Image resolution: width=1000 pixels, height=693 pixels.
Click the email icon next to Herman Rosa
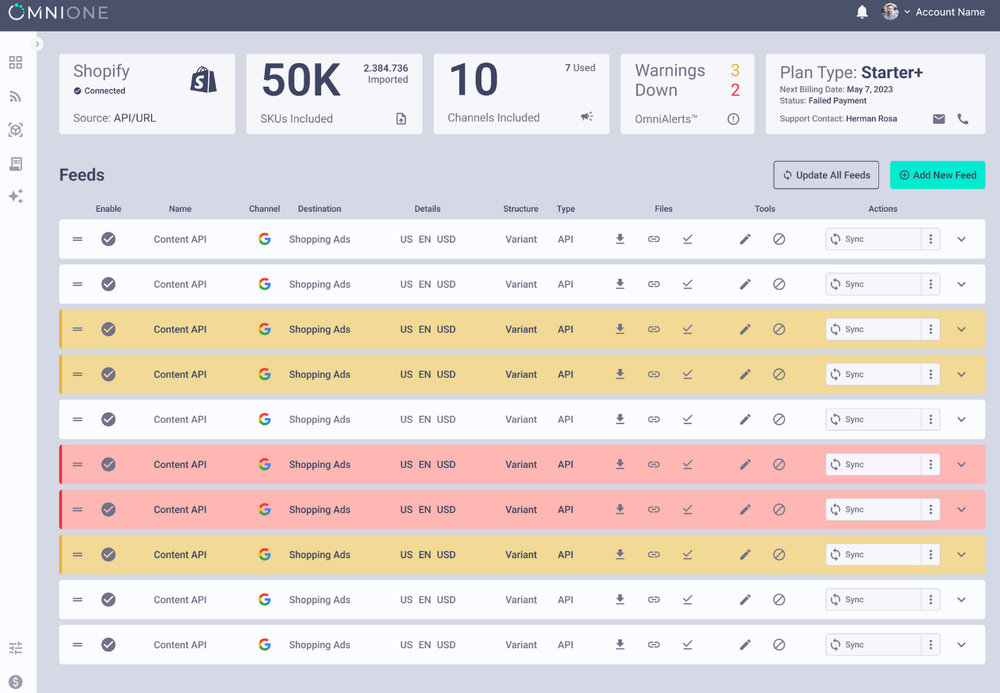pyautogui.click(x=938, y=118)
